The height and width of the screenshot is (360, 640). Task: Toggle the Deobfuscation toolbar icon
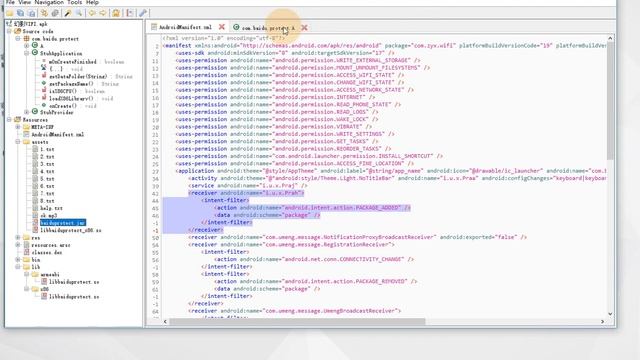click(116, 13)
